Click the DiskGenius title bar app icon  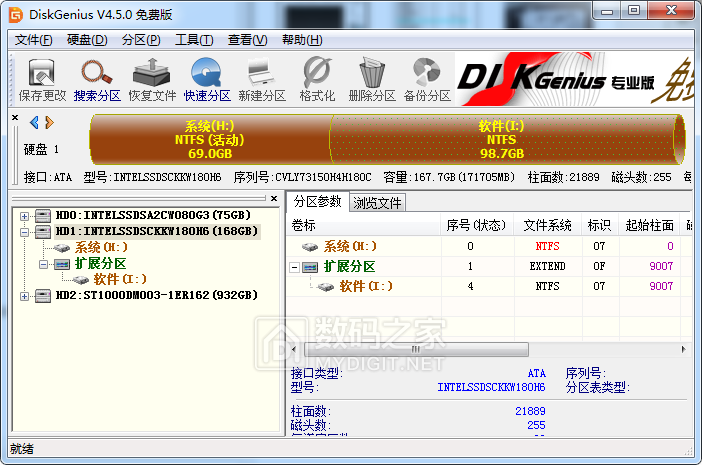(x=16, y=15)
